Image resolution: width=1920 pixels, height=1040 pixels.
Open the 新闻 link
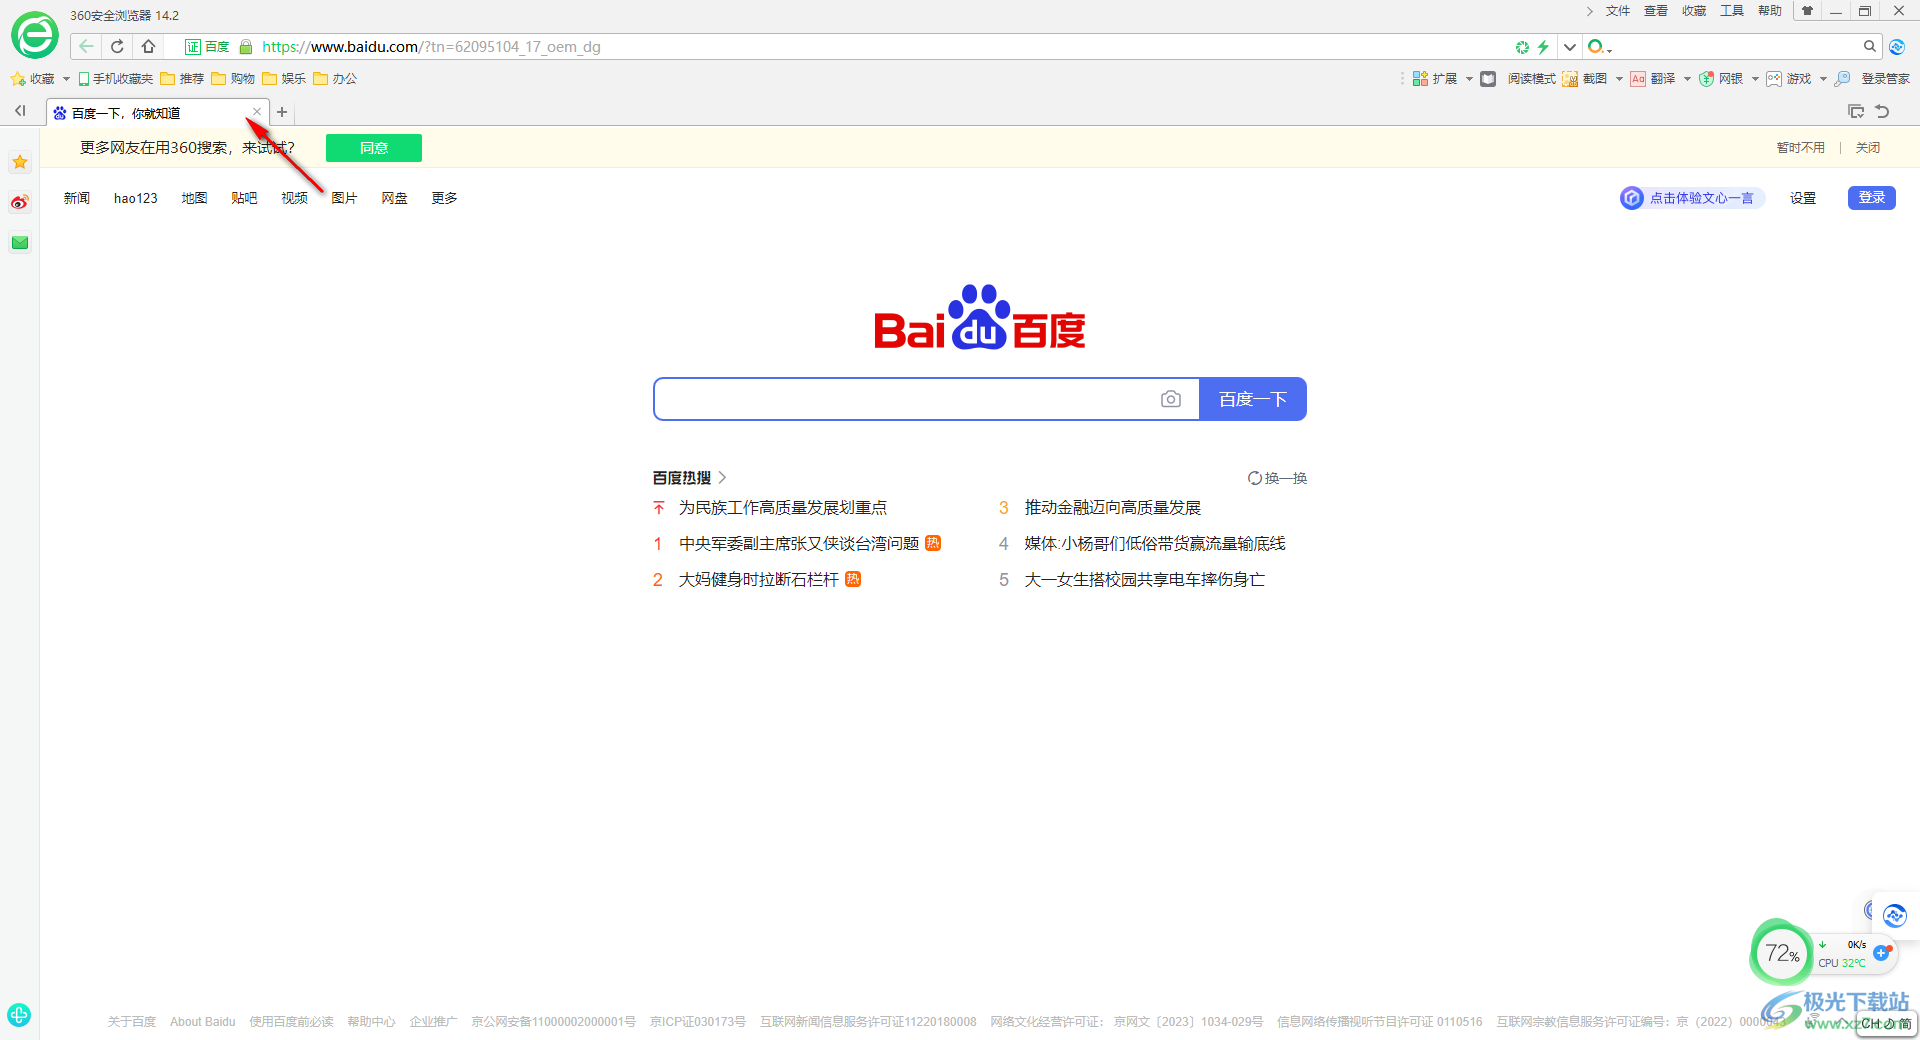[x=77, y=198]
